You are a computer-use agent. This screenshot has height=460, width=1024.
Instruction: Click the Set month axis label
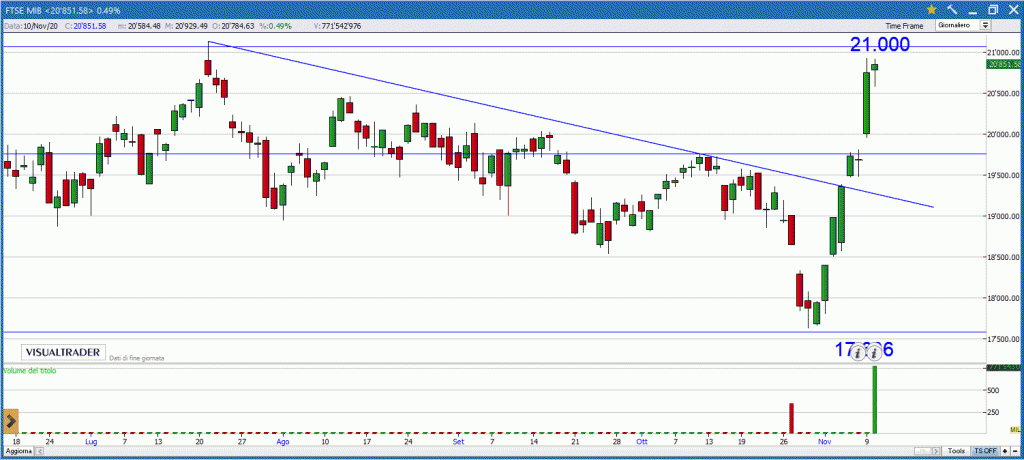point(458,441)
